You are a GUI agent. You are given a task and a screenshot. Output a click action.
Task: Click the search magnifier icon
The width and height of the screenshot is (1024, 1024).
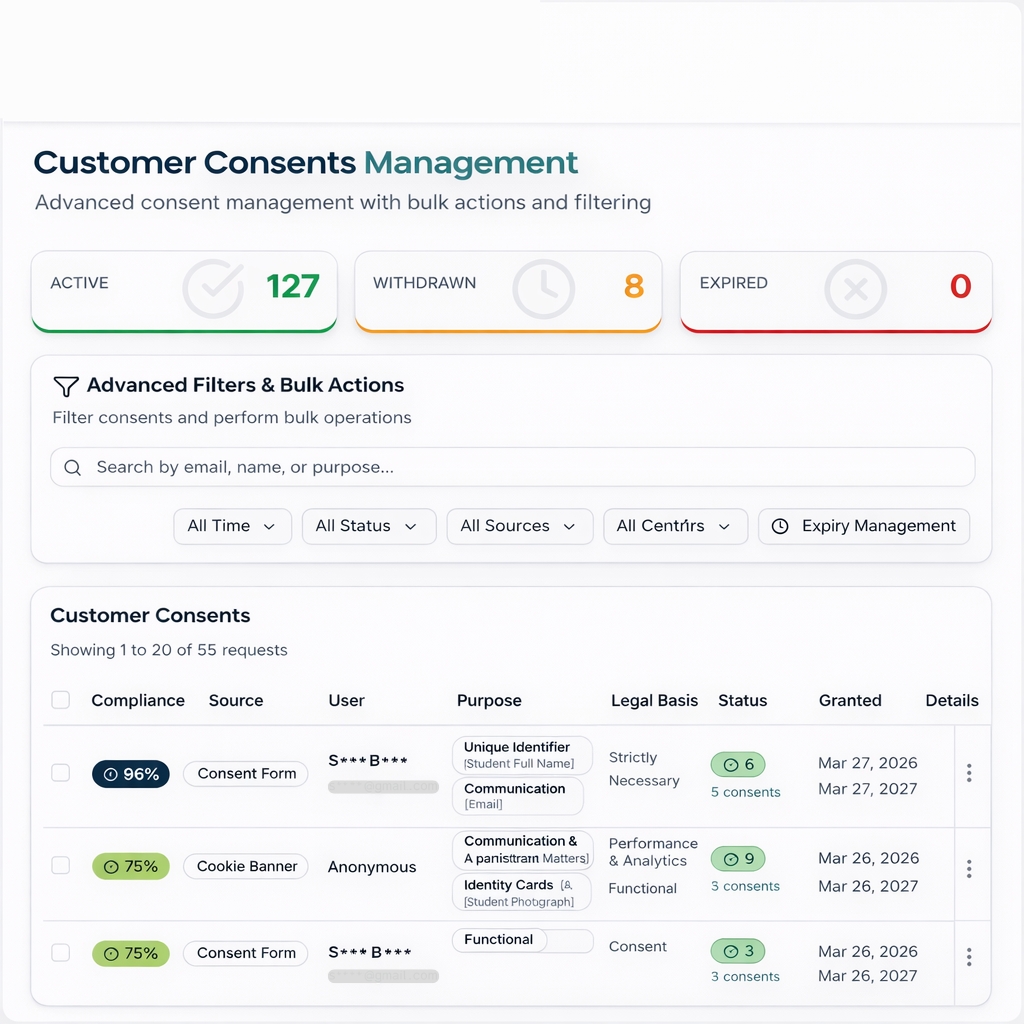coord(72,467)
